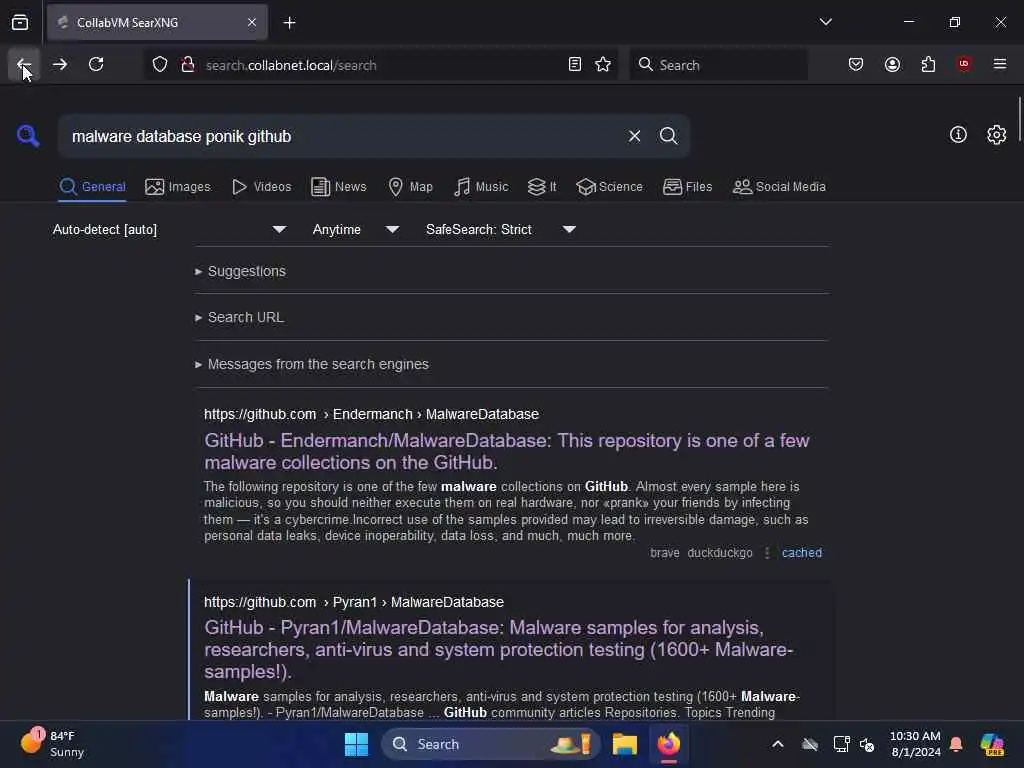Open File Explorer from the taskbar
Image resolution: width=1024 pixels, height=768 pixels.
(x=624, y=744)
